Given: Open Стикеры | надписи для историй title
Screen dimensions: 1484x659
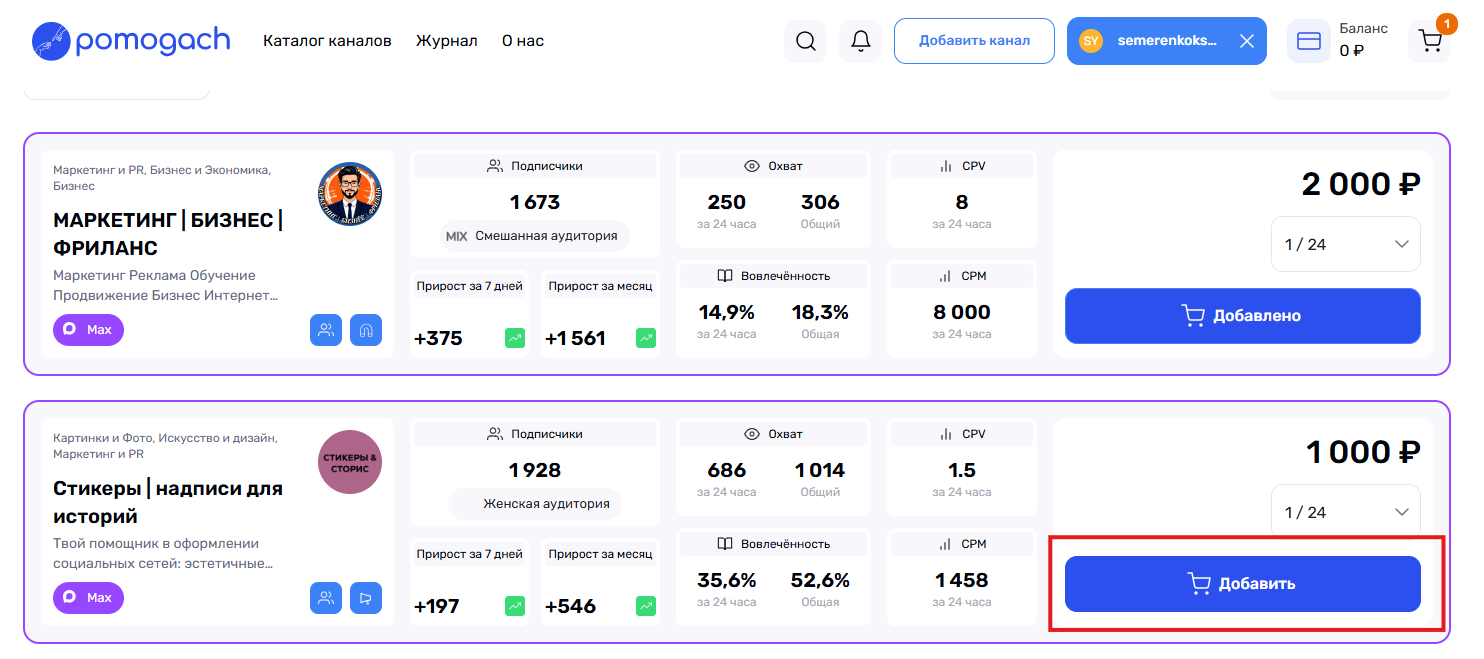Looking at the screenshot, I should tap(168, 503).
